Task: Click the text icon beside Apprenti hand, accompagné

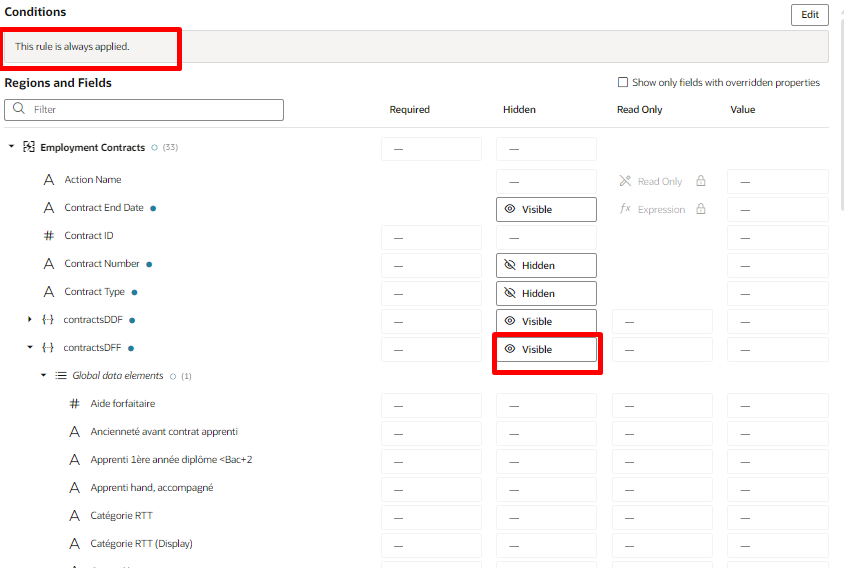Action: click(75, 487)
